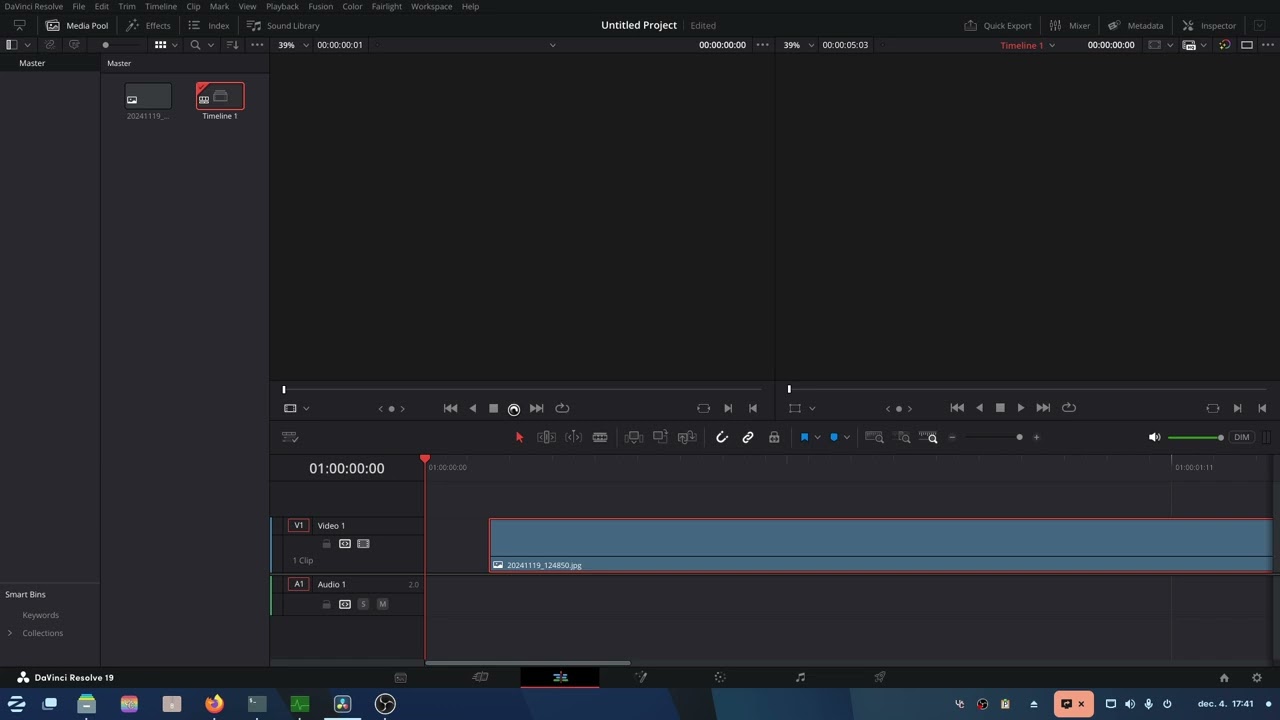The height and width of the screenshot is (720, 1280).
Task: Expand the Collections smart bin
Action: point(10,633)
